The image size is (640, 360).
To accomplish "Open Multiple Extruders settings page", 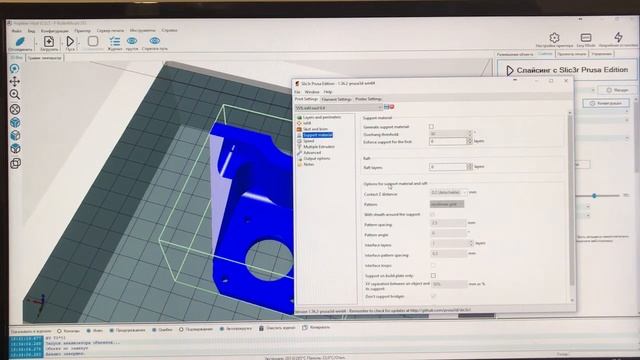I will 319,147.
